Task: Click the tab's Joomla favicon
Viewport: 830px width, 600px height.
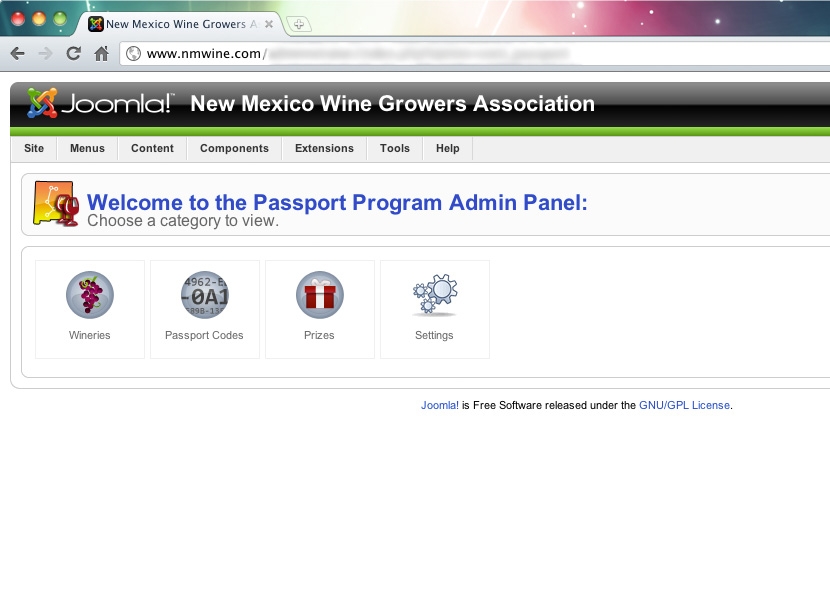Action: pos(95,24)
